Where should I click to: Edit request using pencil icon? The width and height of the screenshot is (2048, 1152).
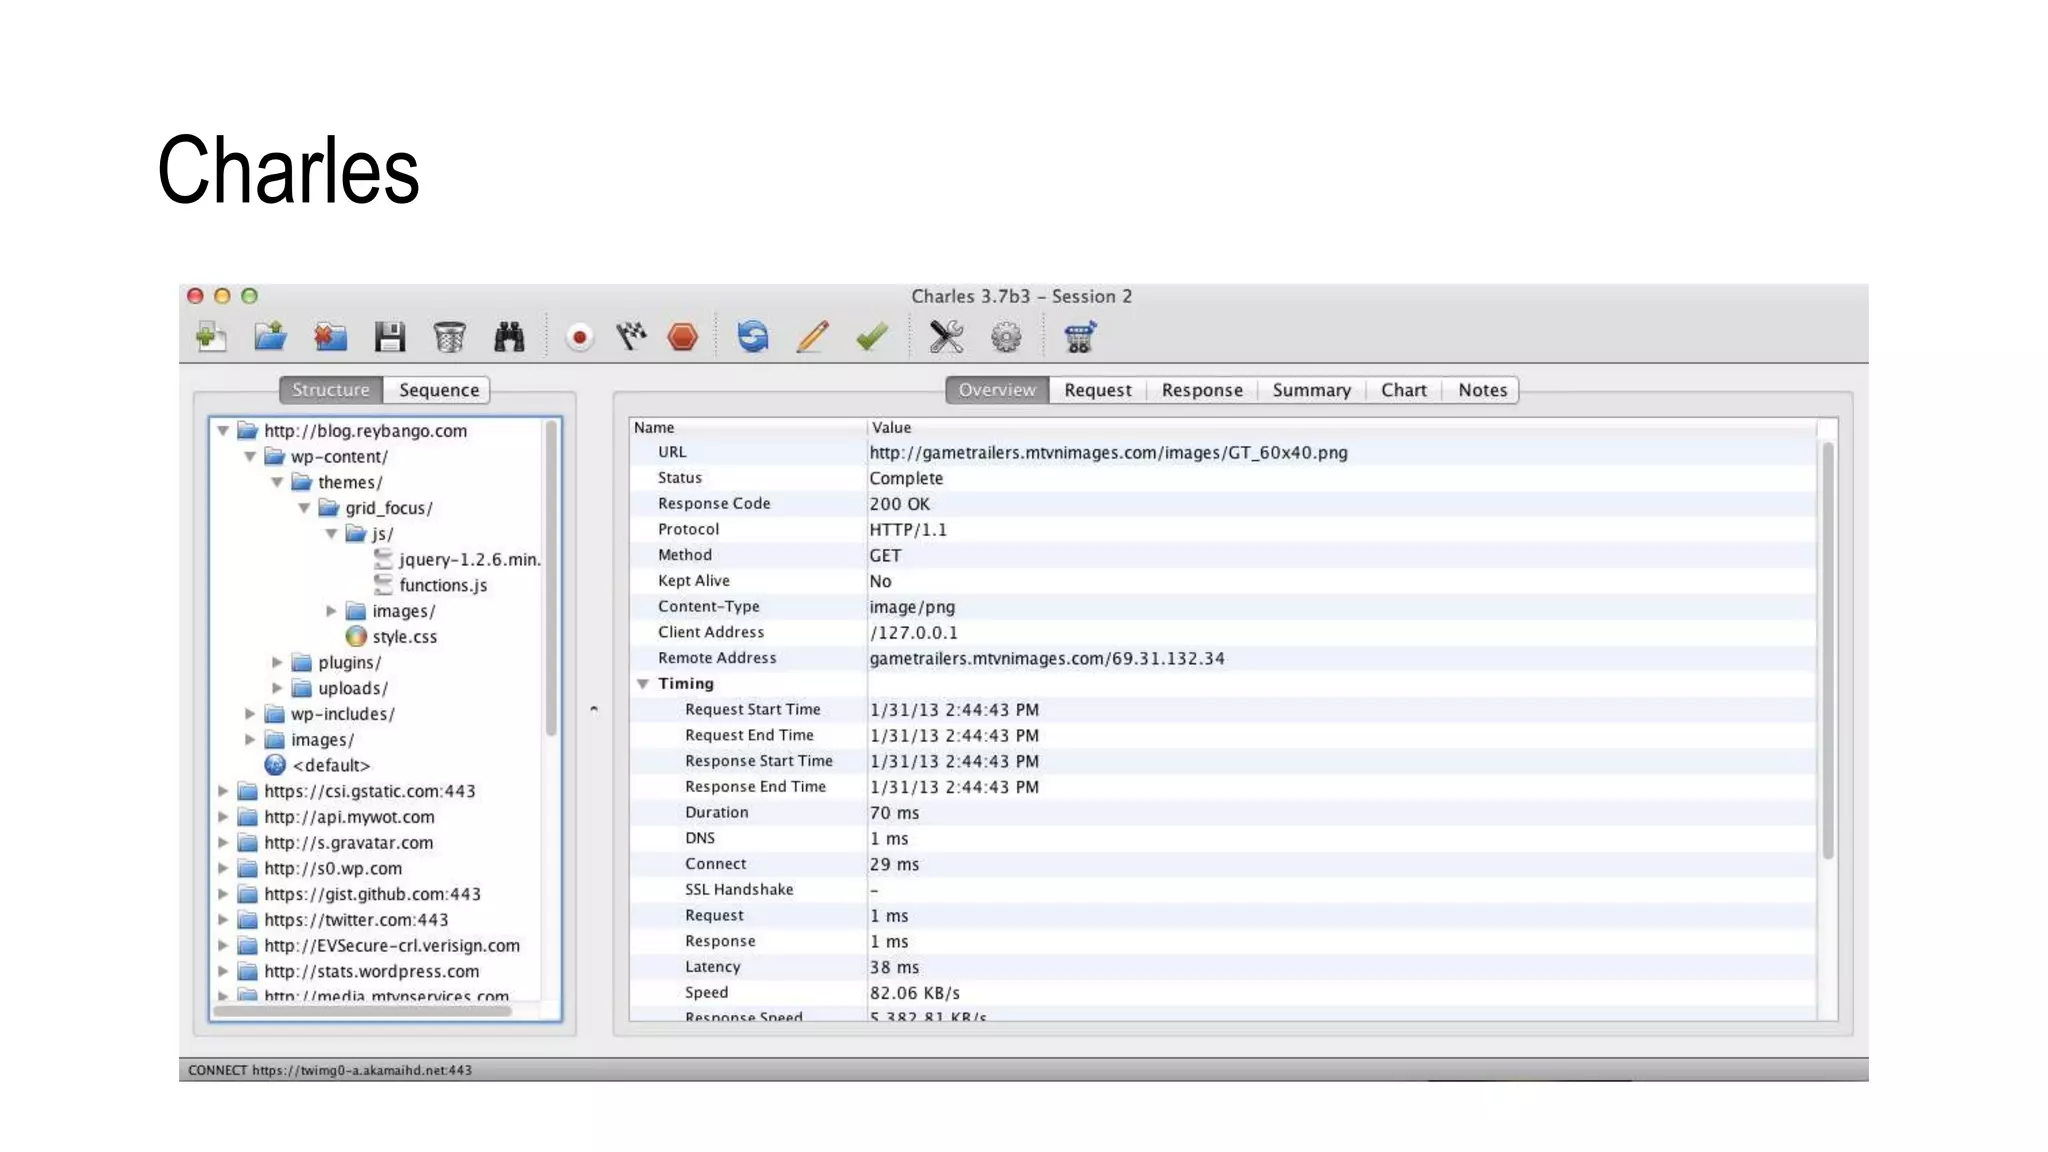812,337
